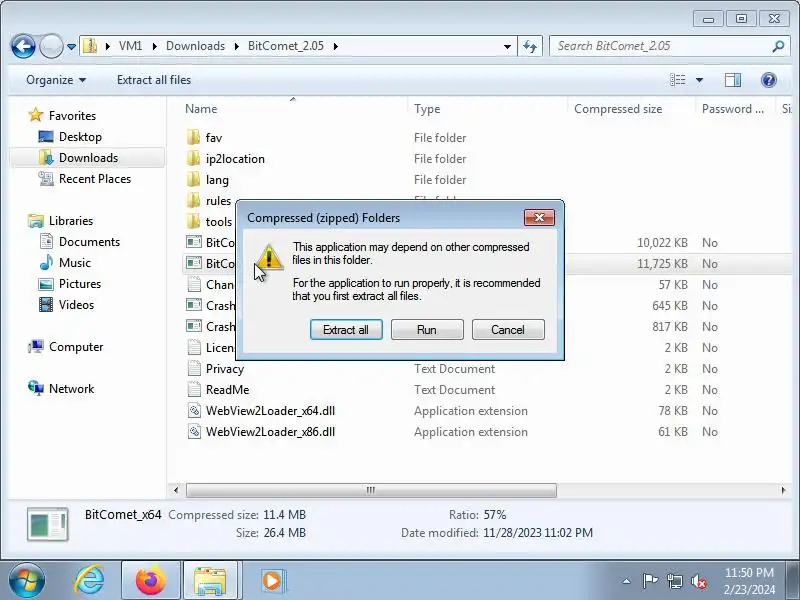Open Firefox from the taskbar

coord(151,581)
